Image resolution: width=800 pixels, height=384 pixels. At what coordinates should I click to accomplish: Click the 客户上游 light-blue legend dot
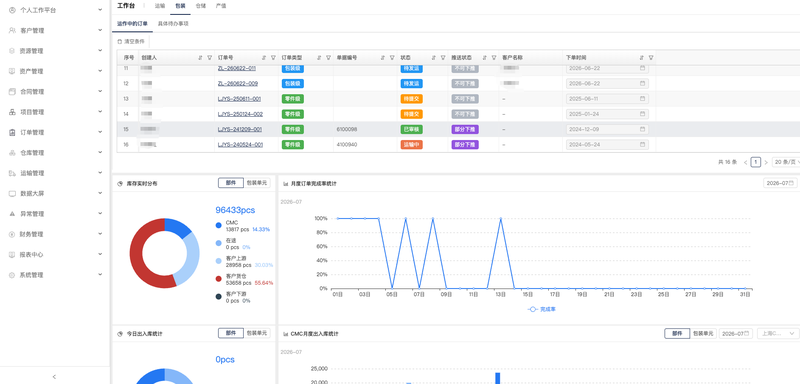(219, 261)
